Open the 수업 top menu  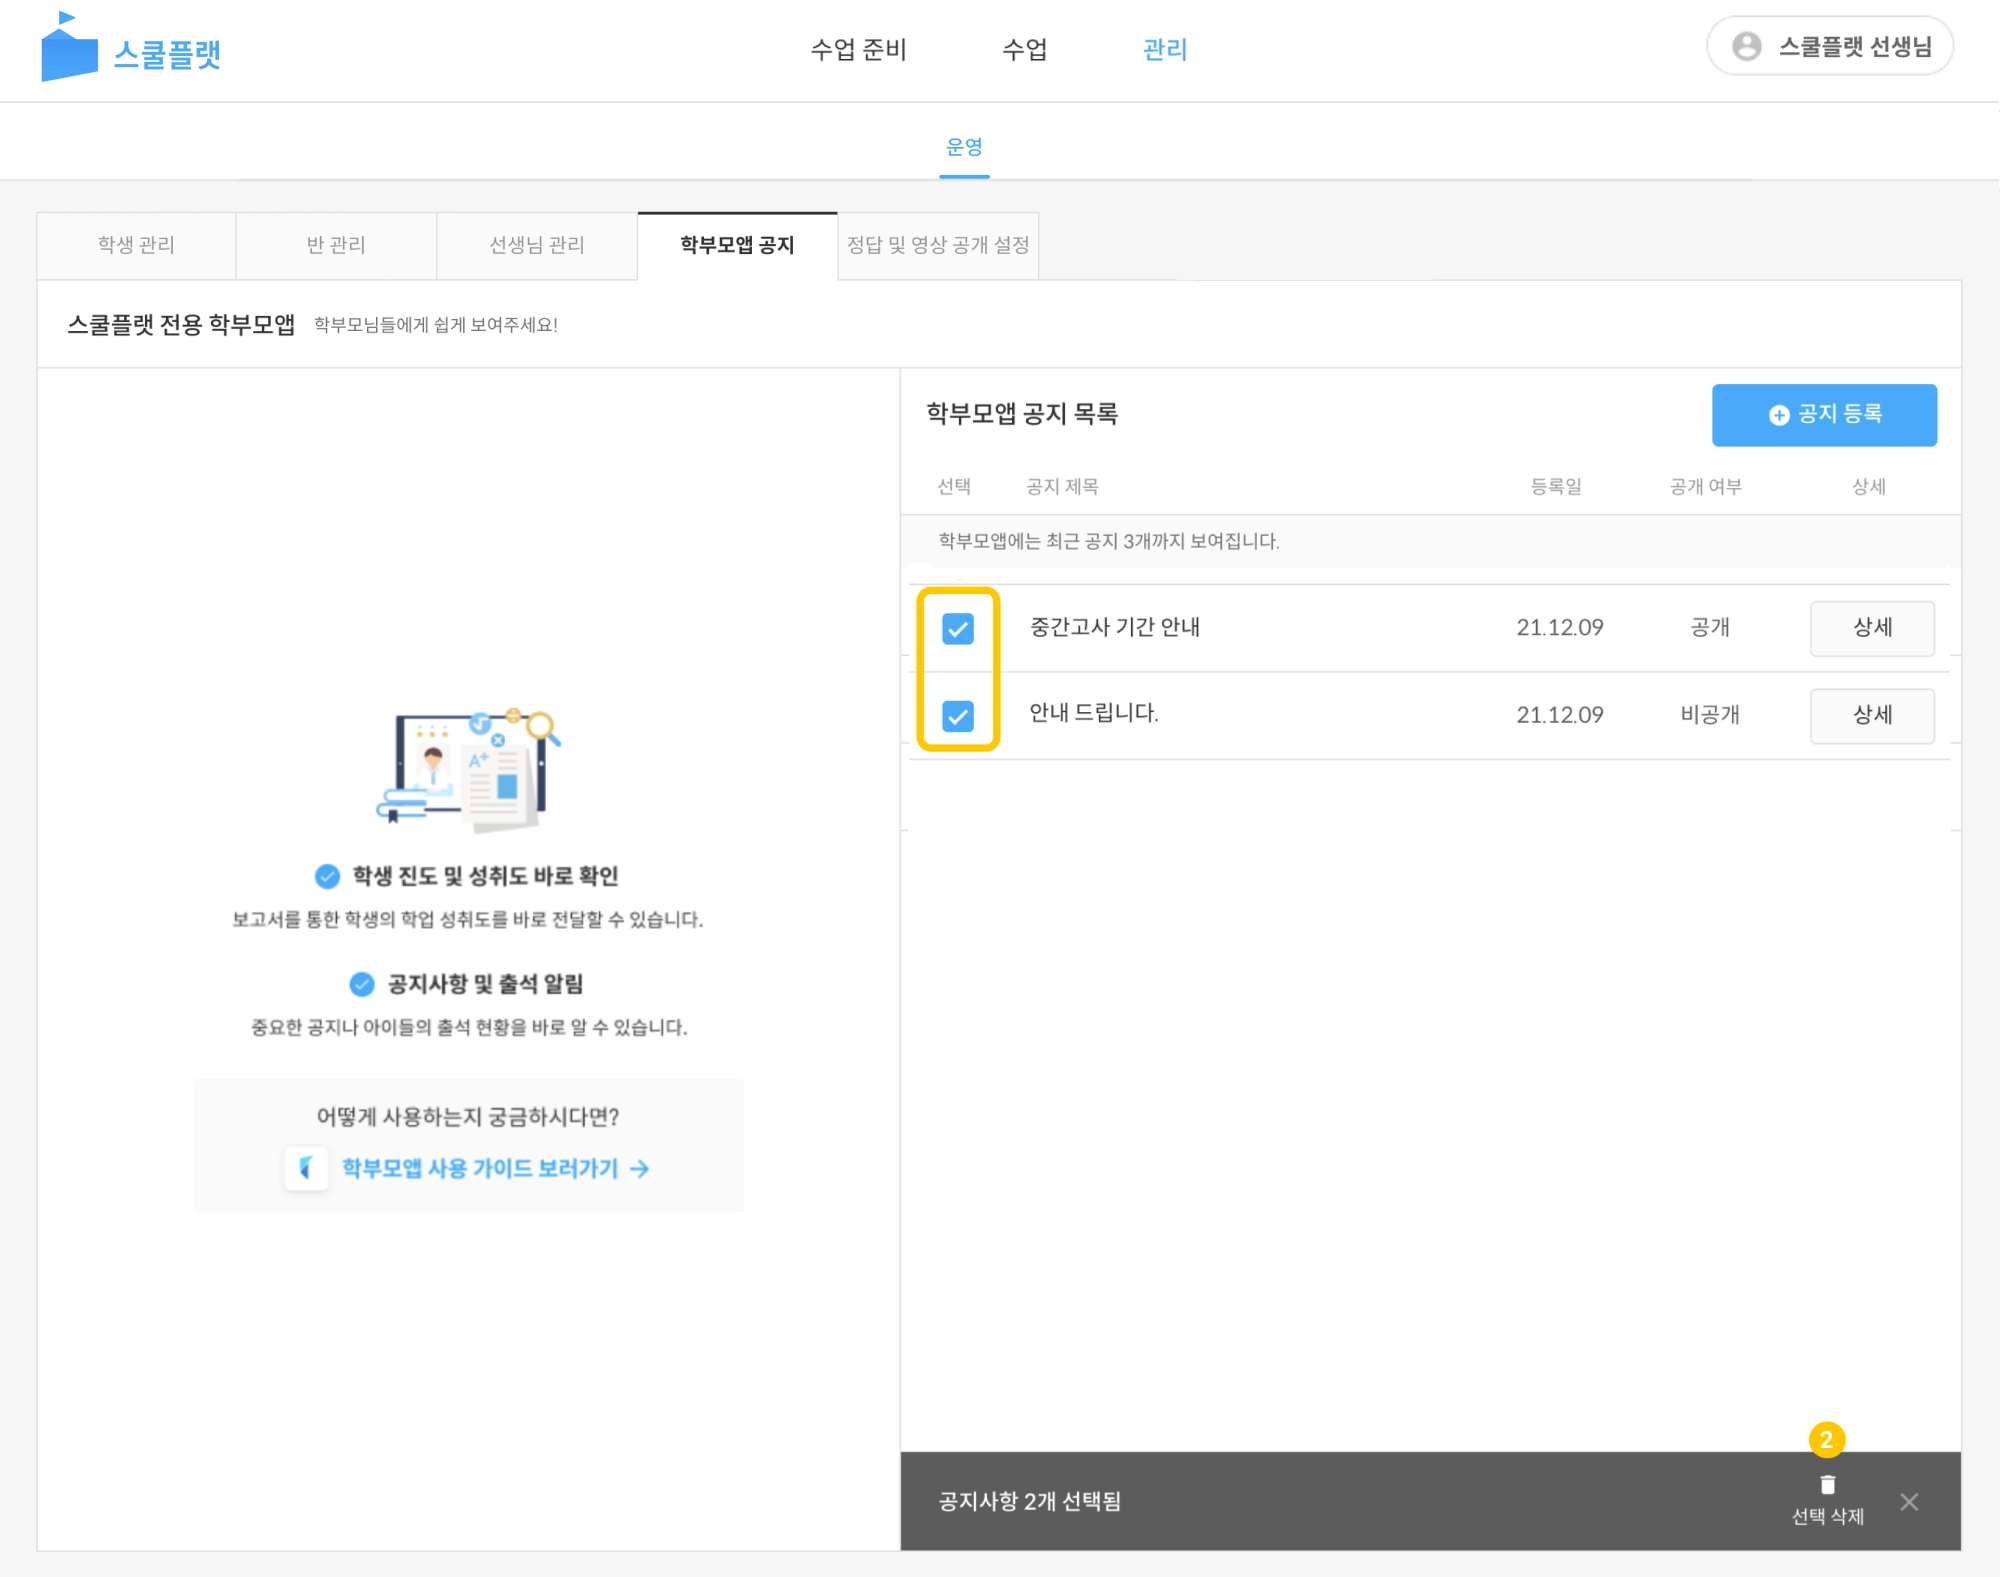click(1024, 49)
